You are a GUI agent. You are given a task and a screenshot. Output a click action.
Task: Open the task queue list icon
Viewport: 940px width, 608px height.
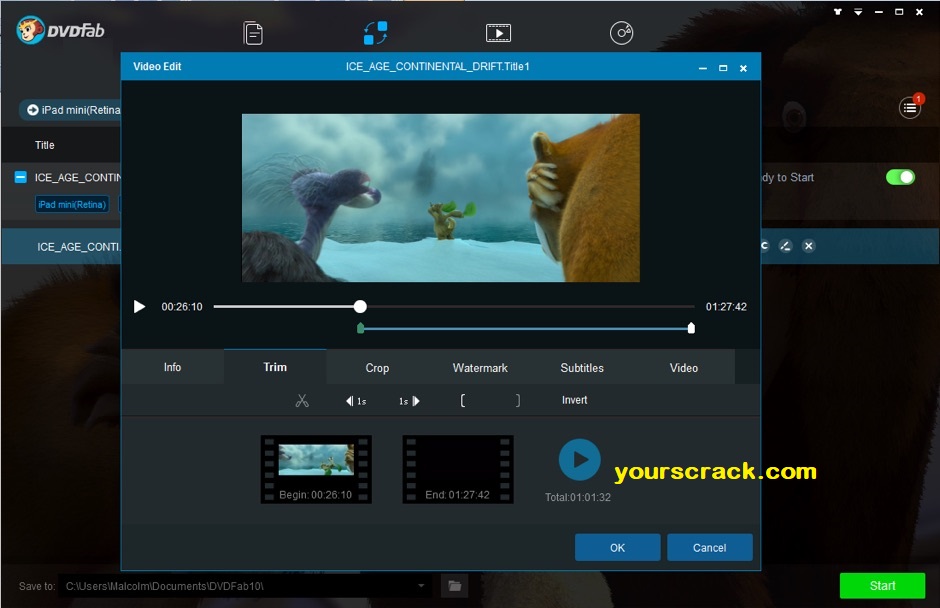(x=910, y=108)
